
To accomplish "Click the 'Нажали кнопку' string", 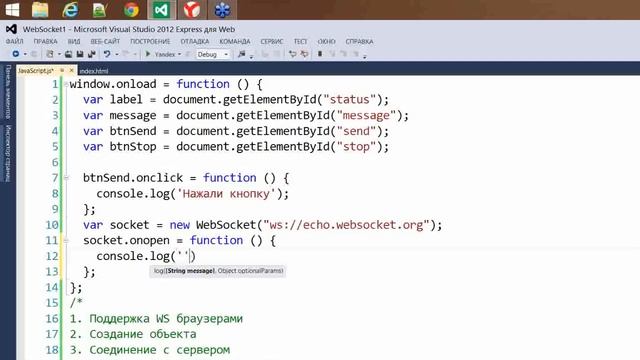I will click(226, 193).
